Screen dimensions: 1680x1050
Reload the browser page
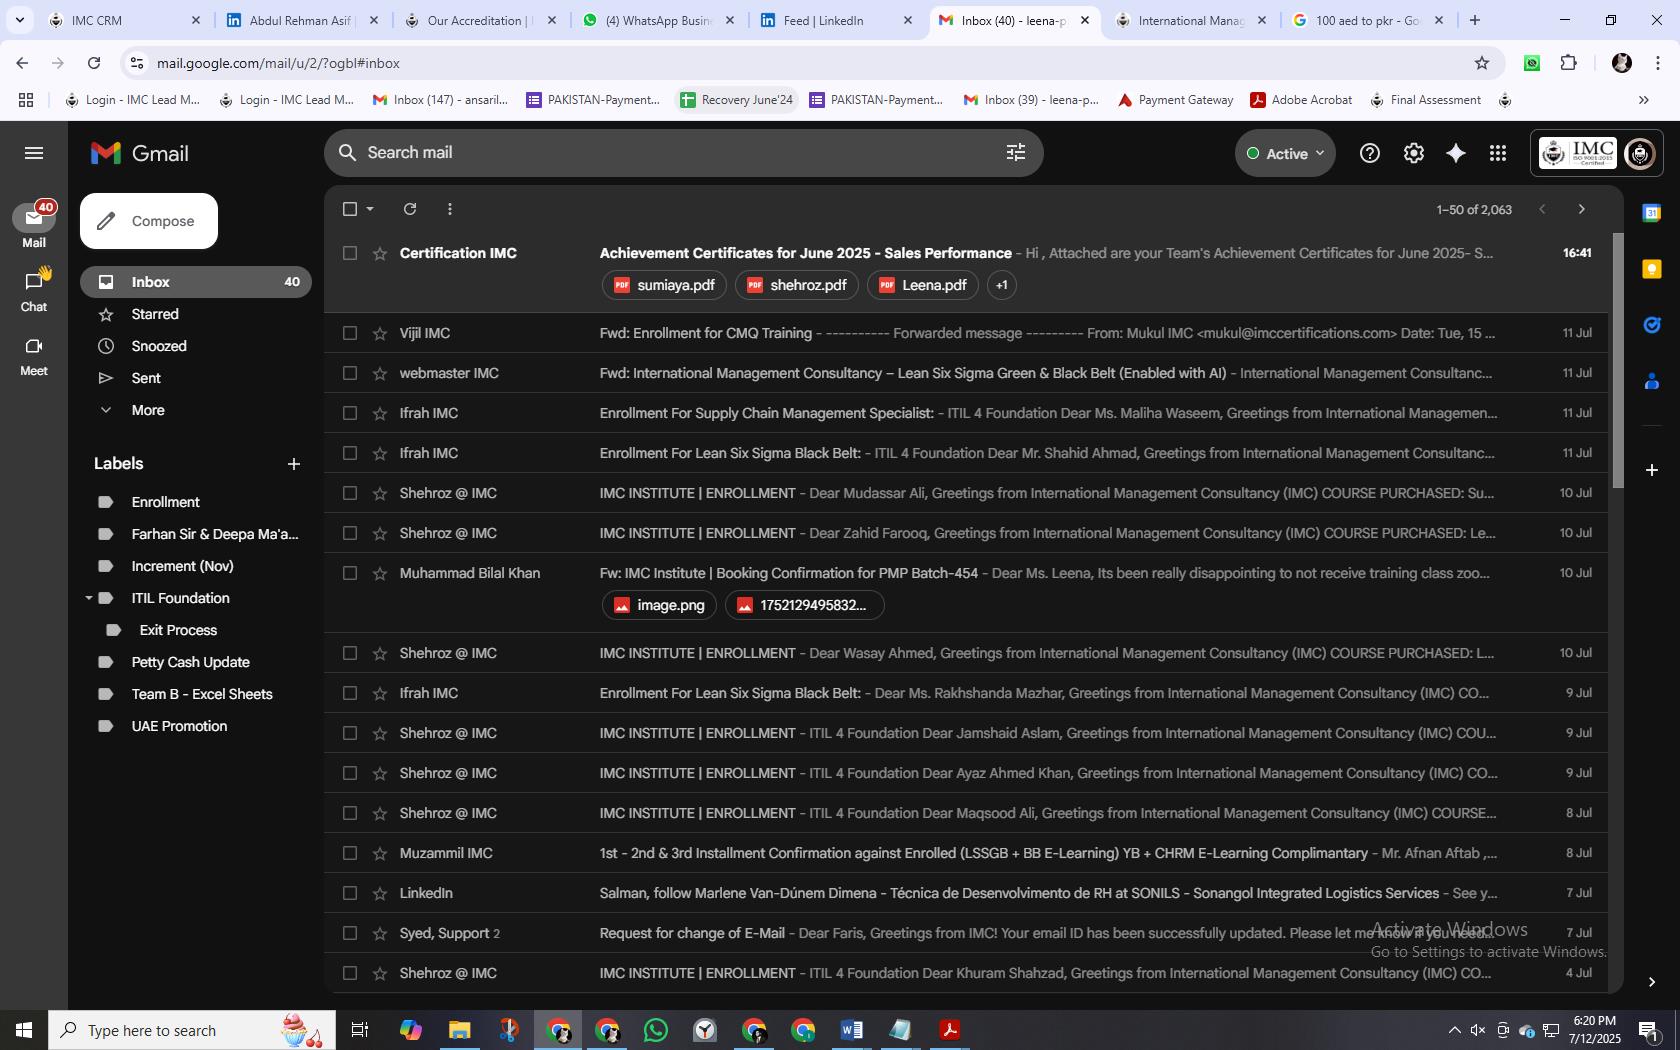tap(94, 63)
